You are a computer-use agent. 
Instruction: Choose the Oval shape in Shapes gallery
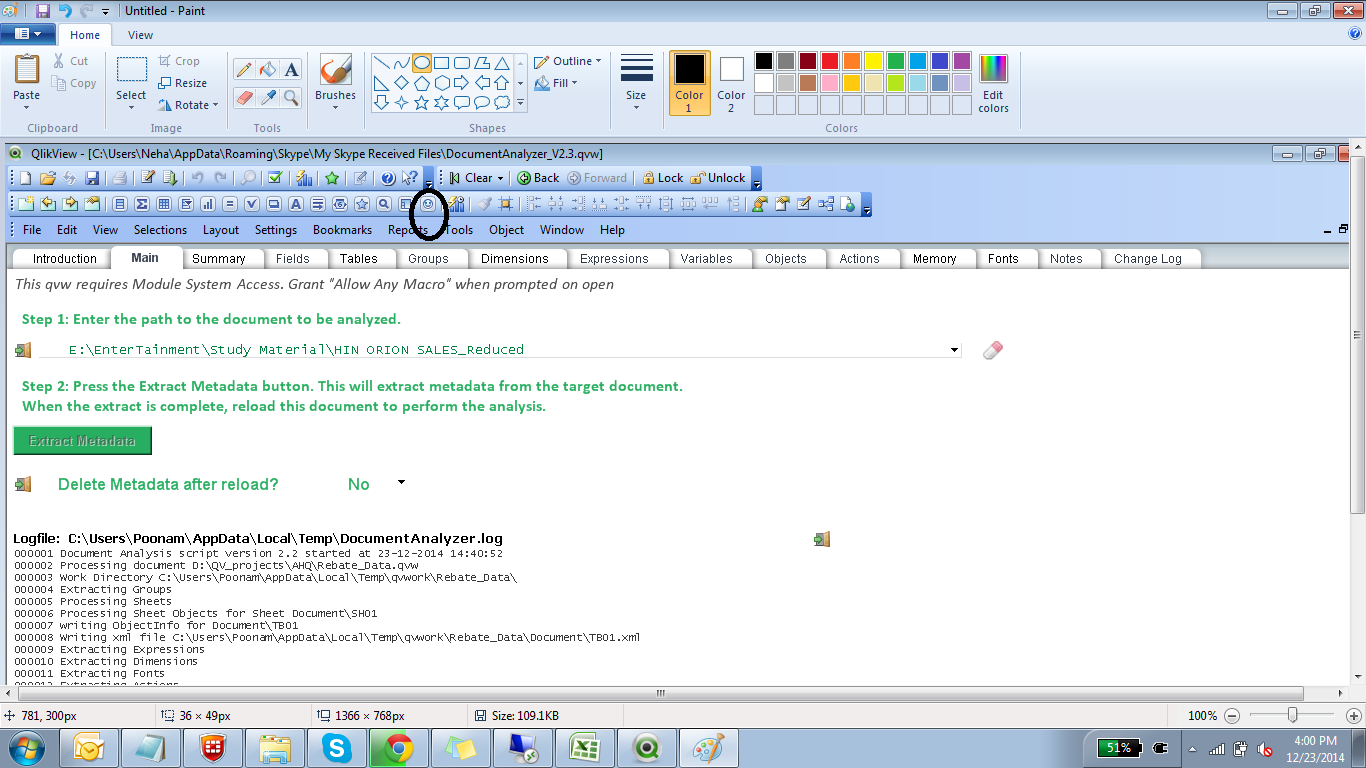422,63
